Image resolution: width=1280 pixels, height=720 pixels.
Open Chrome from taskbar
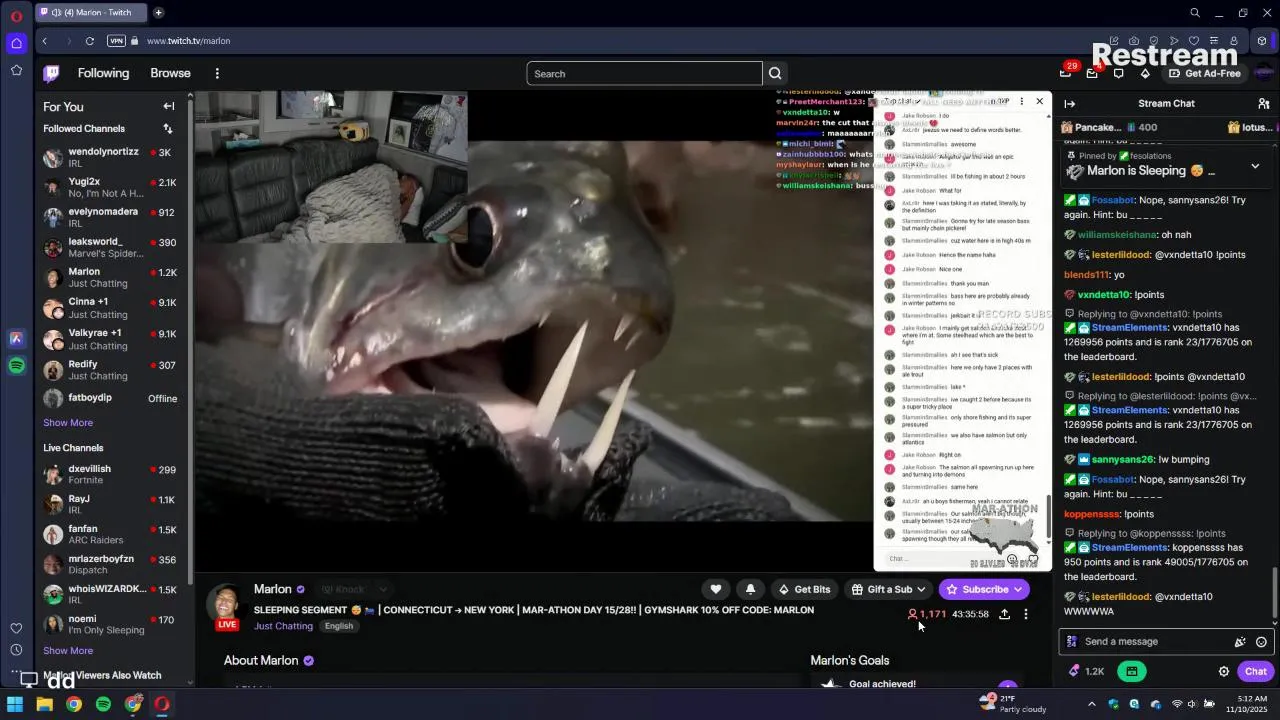click(x=73, y=704)
